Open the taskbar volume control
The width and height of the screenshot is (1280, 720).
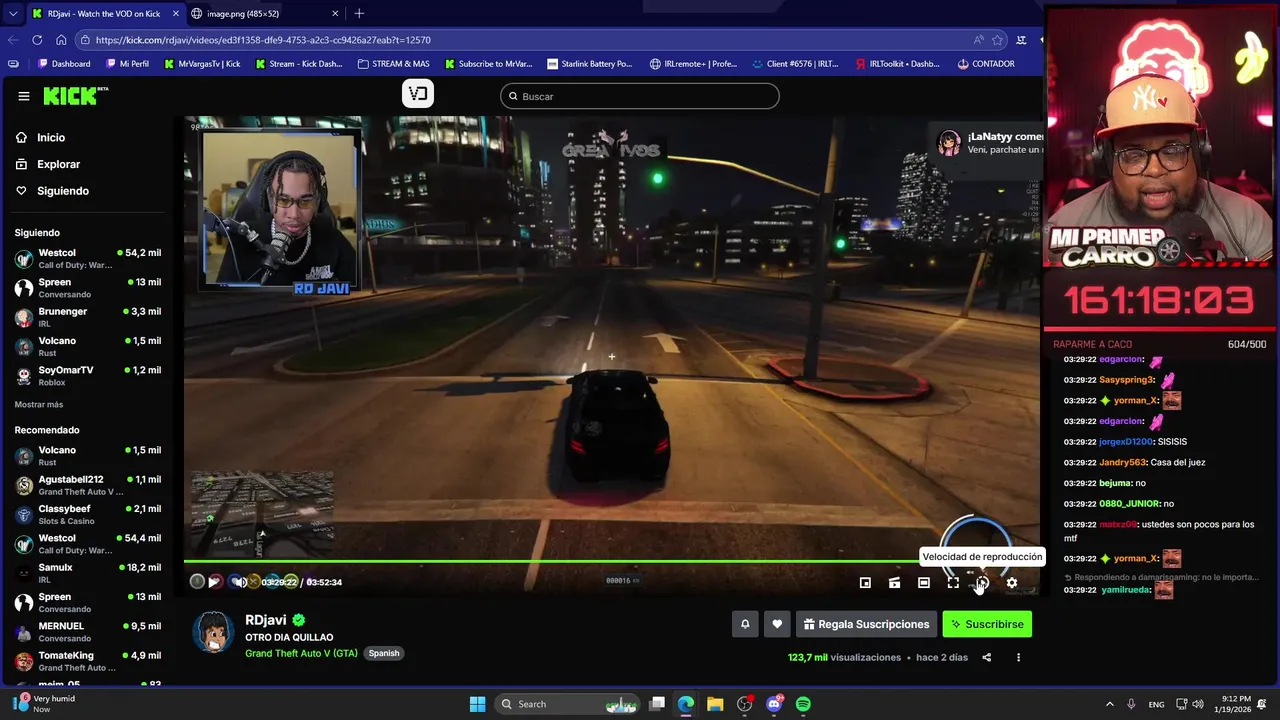[x=1198, y=704]
